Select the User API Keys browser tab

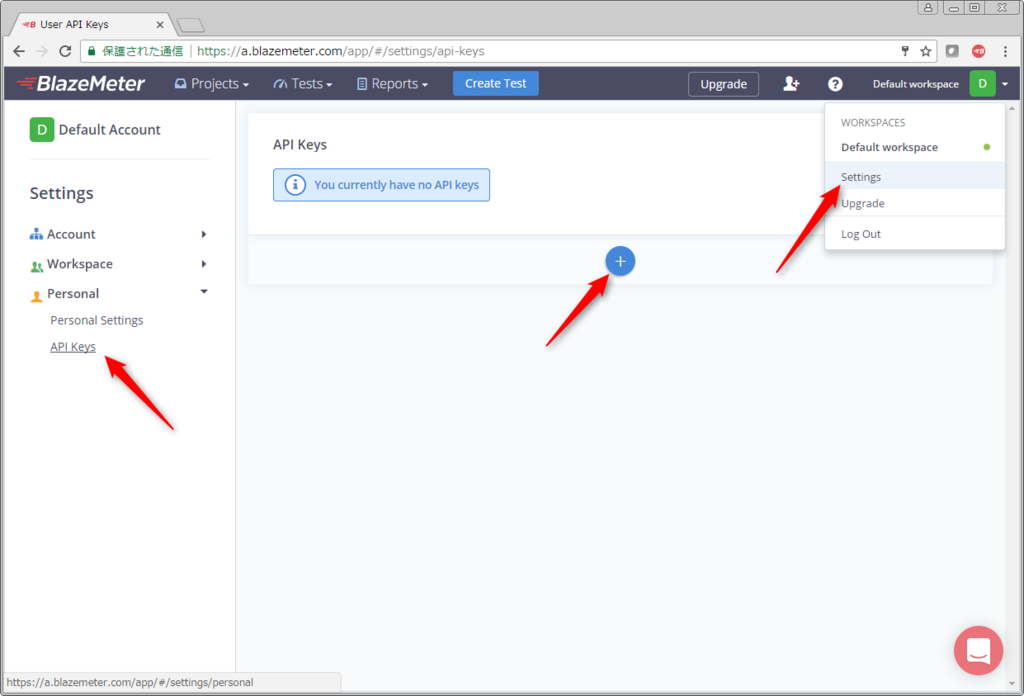click(x=92, y=24)
